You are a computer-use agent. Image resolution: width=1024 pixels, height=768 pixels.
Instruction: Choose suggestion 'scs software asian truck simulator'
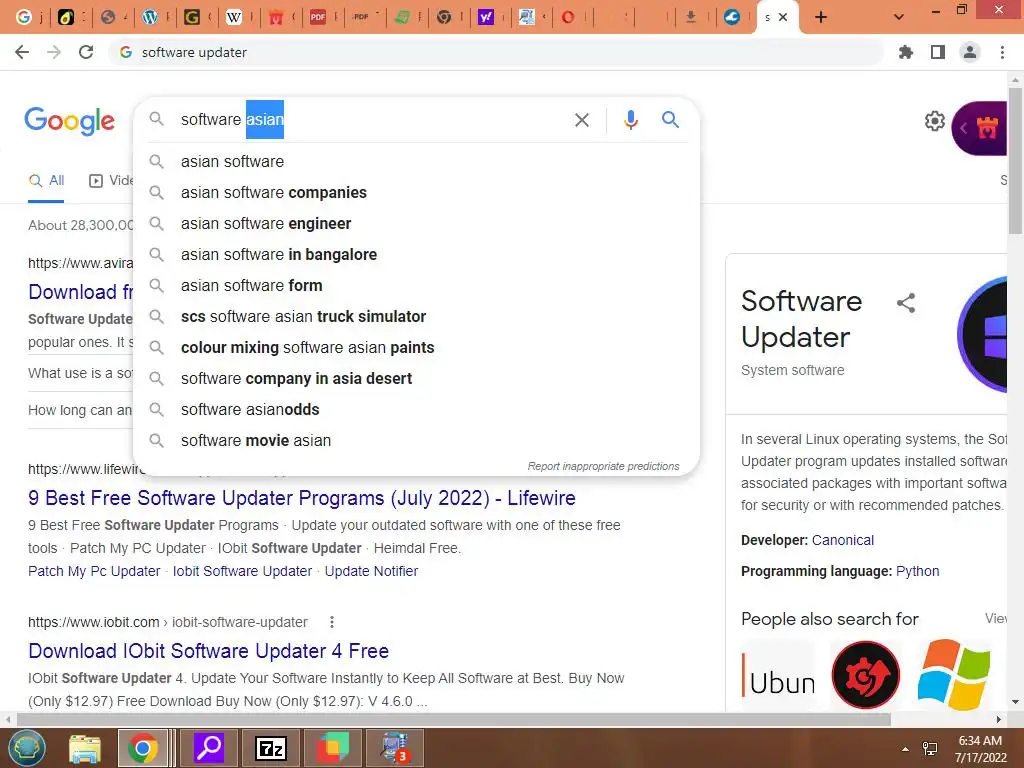[416, 317]
